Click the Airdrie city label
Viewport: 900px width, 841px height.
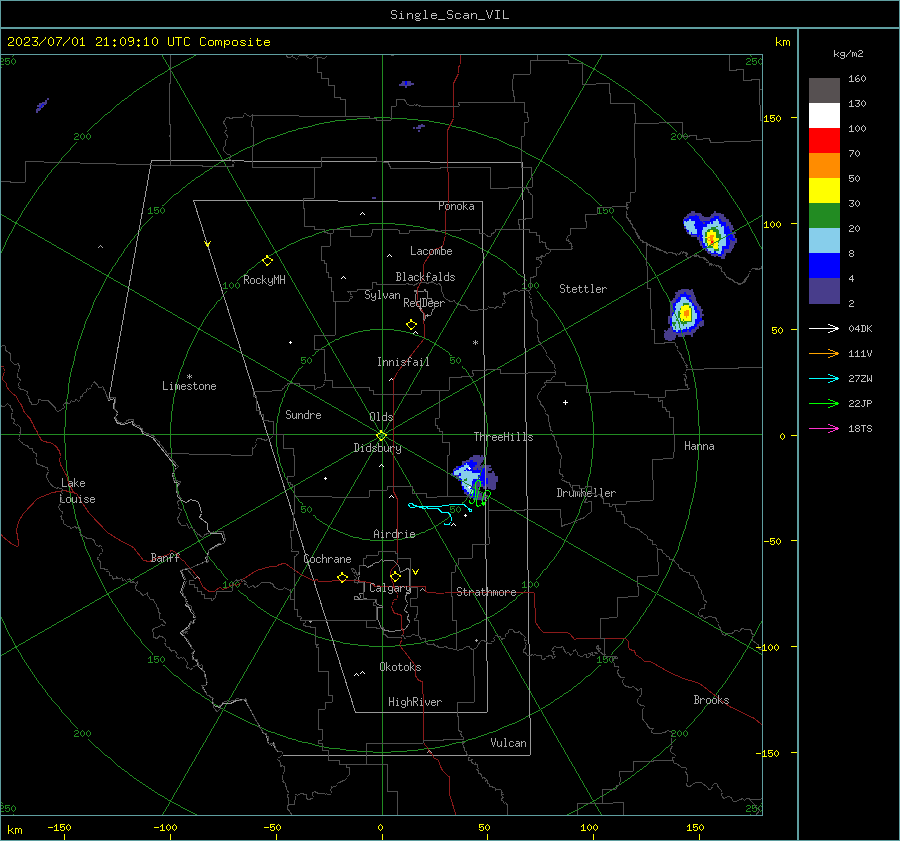[394, 534]
